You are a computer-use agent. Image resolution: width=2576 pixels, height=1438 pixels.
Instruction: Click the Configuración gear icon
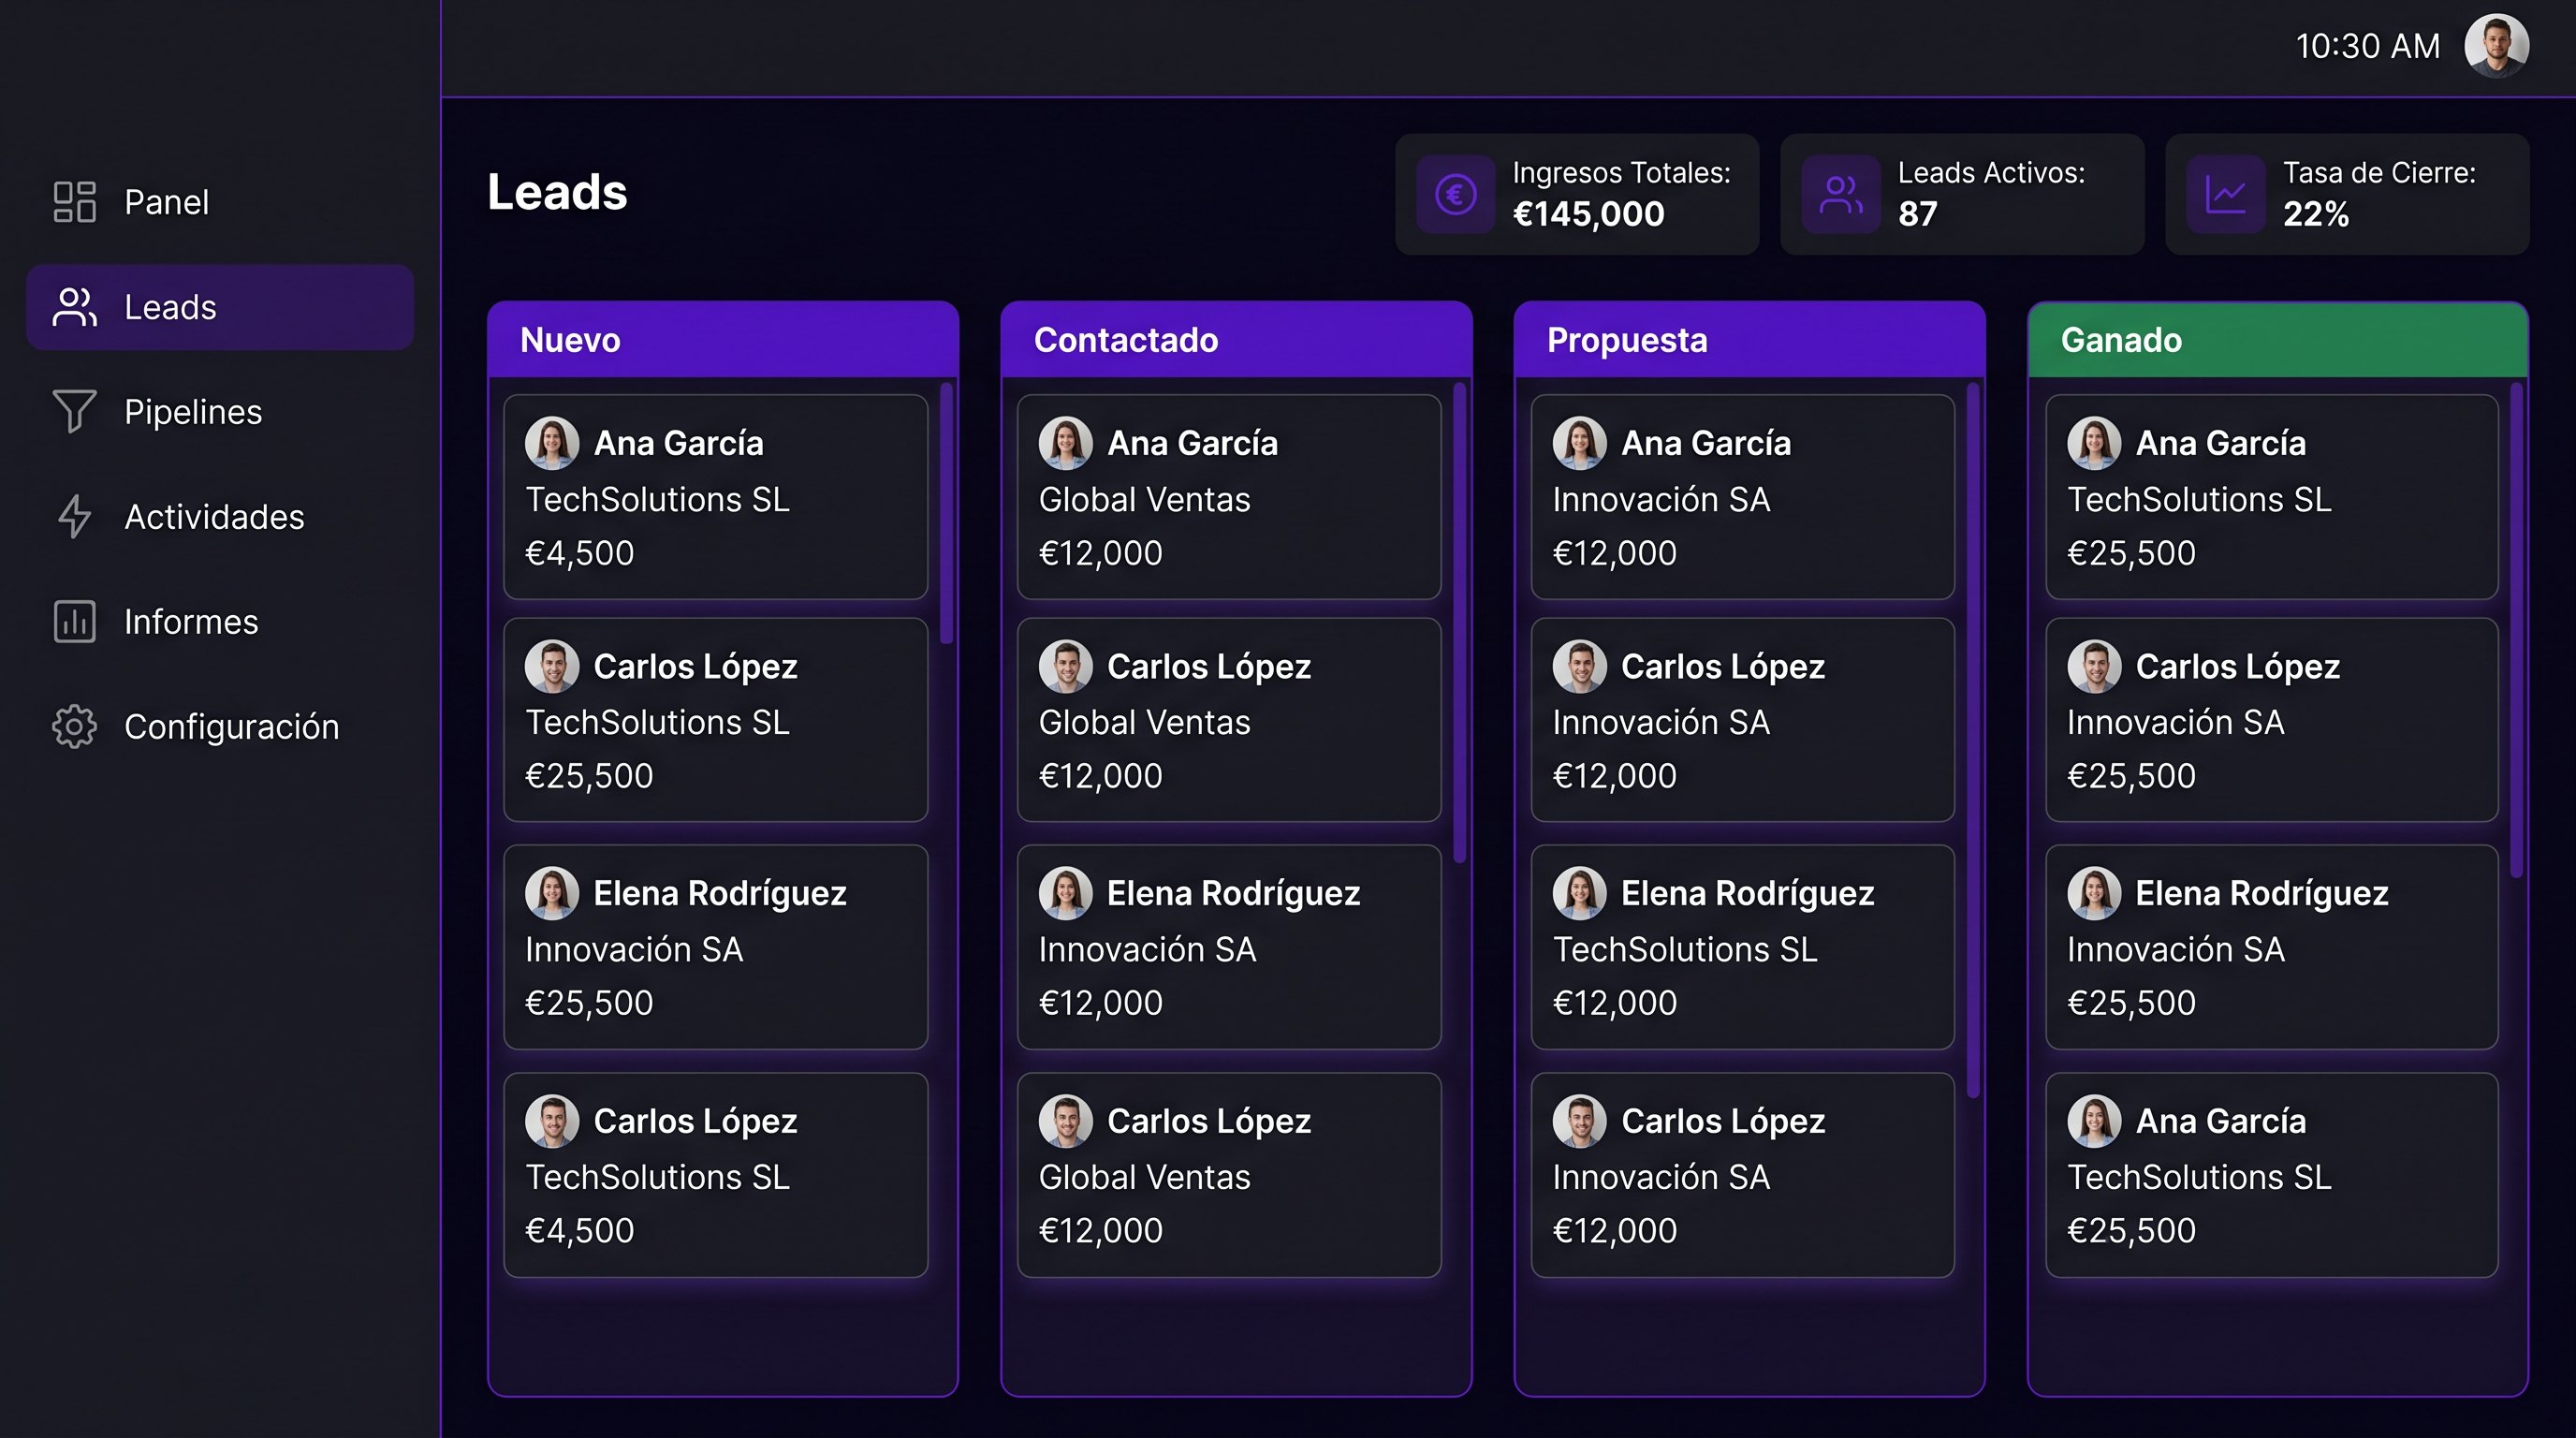[74, 726]
